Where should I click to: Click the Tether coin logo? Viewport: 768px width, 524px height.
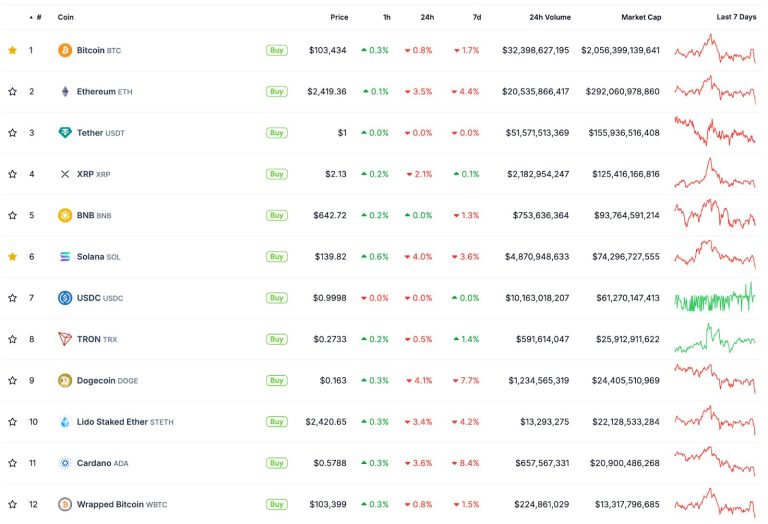point(65,133)
